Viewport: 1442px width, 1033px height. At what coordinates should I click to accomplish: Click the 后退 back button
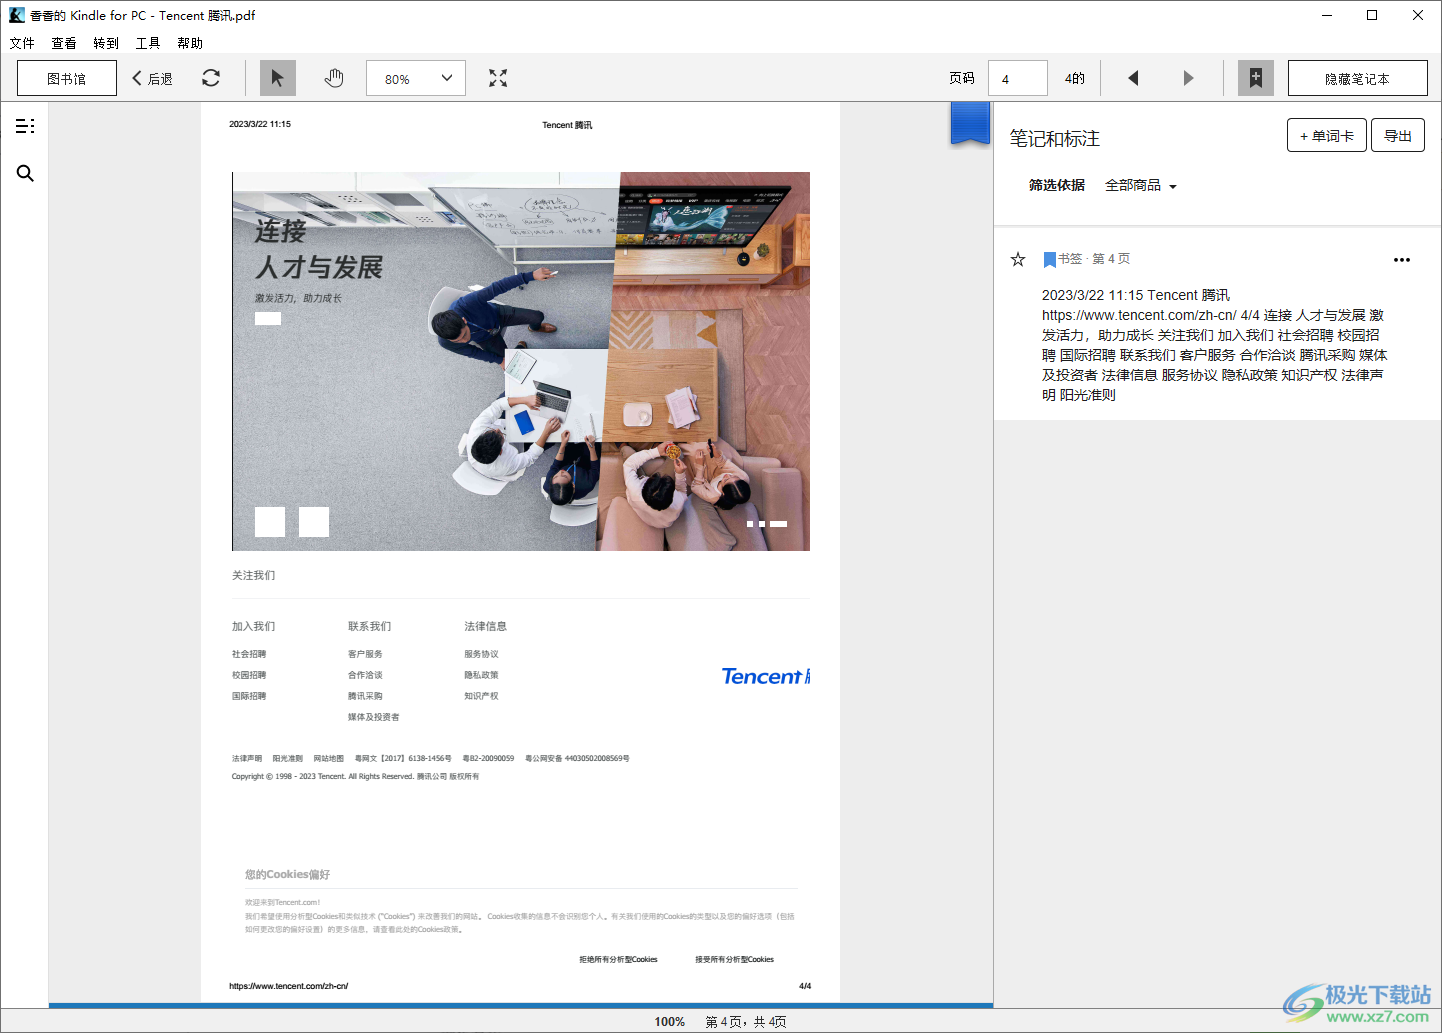coord(153,78)
